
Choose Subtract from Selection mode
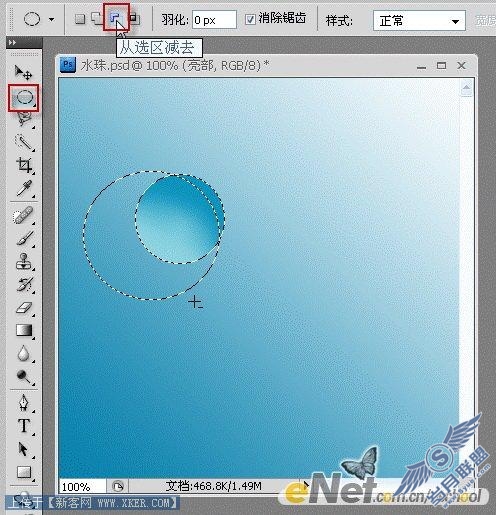pos(115,18)
